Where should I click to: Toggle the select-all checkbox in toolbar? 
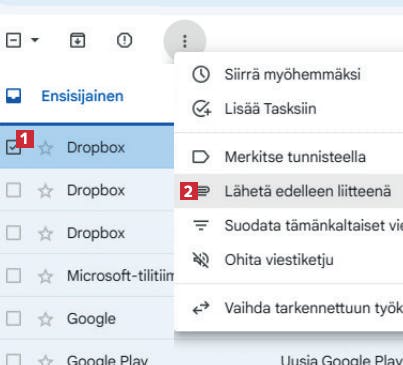coord(14,40)
